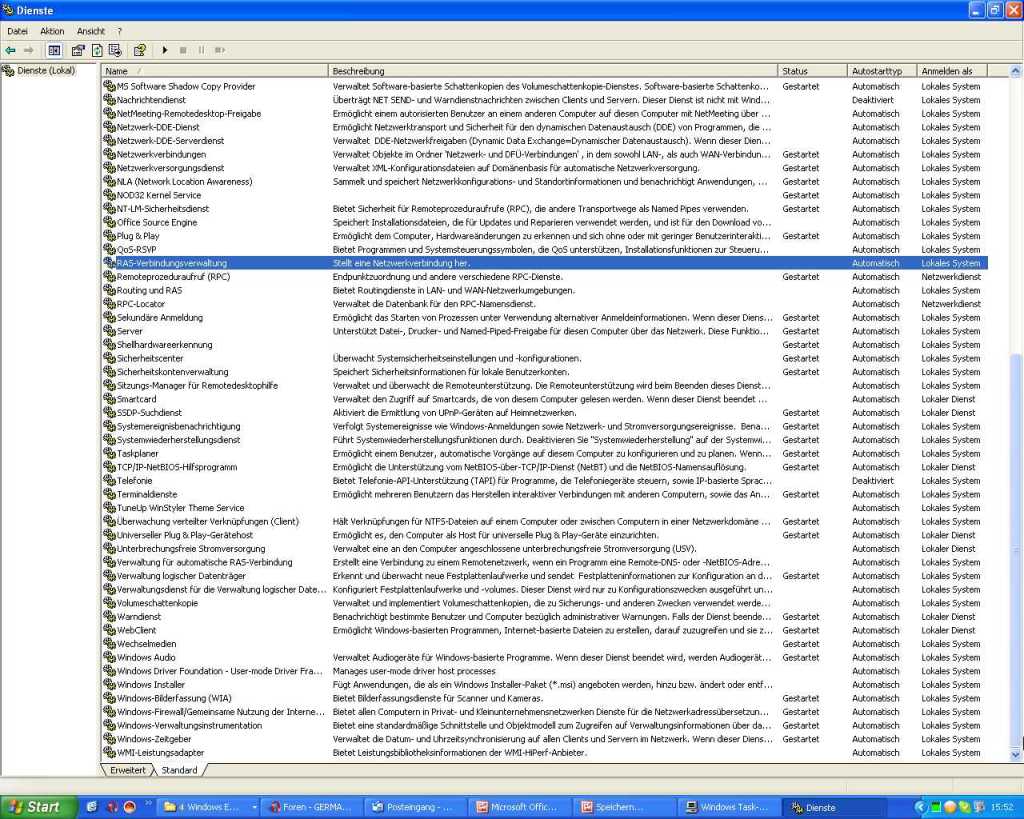
Task: Select the Office Source Engine service
Action: [x=157, y=223]
